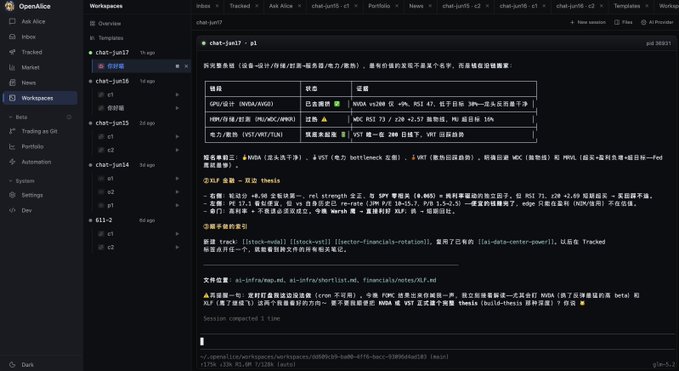Open [[stock-nvda]] track link

pyautogui.click(x=265, y=242)
